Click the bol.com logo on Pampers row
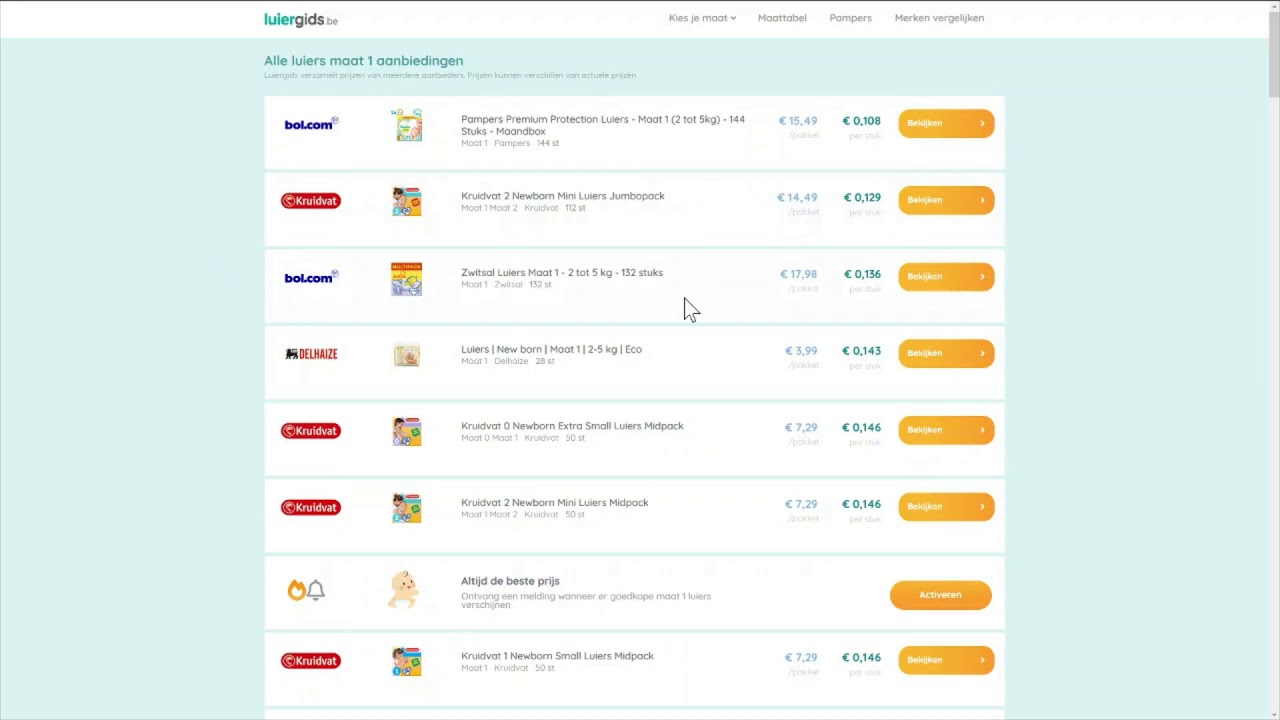Image resolution: width=1280 pixels, height=720 pixels. point(311,124)
